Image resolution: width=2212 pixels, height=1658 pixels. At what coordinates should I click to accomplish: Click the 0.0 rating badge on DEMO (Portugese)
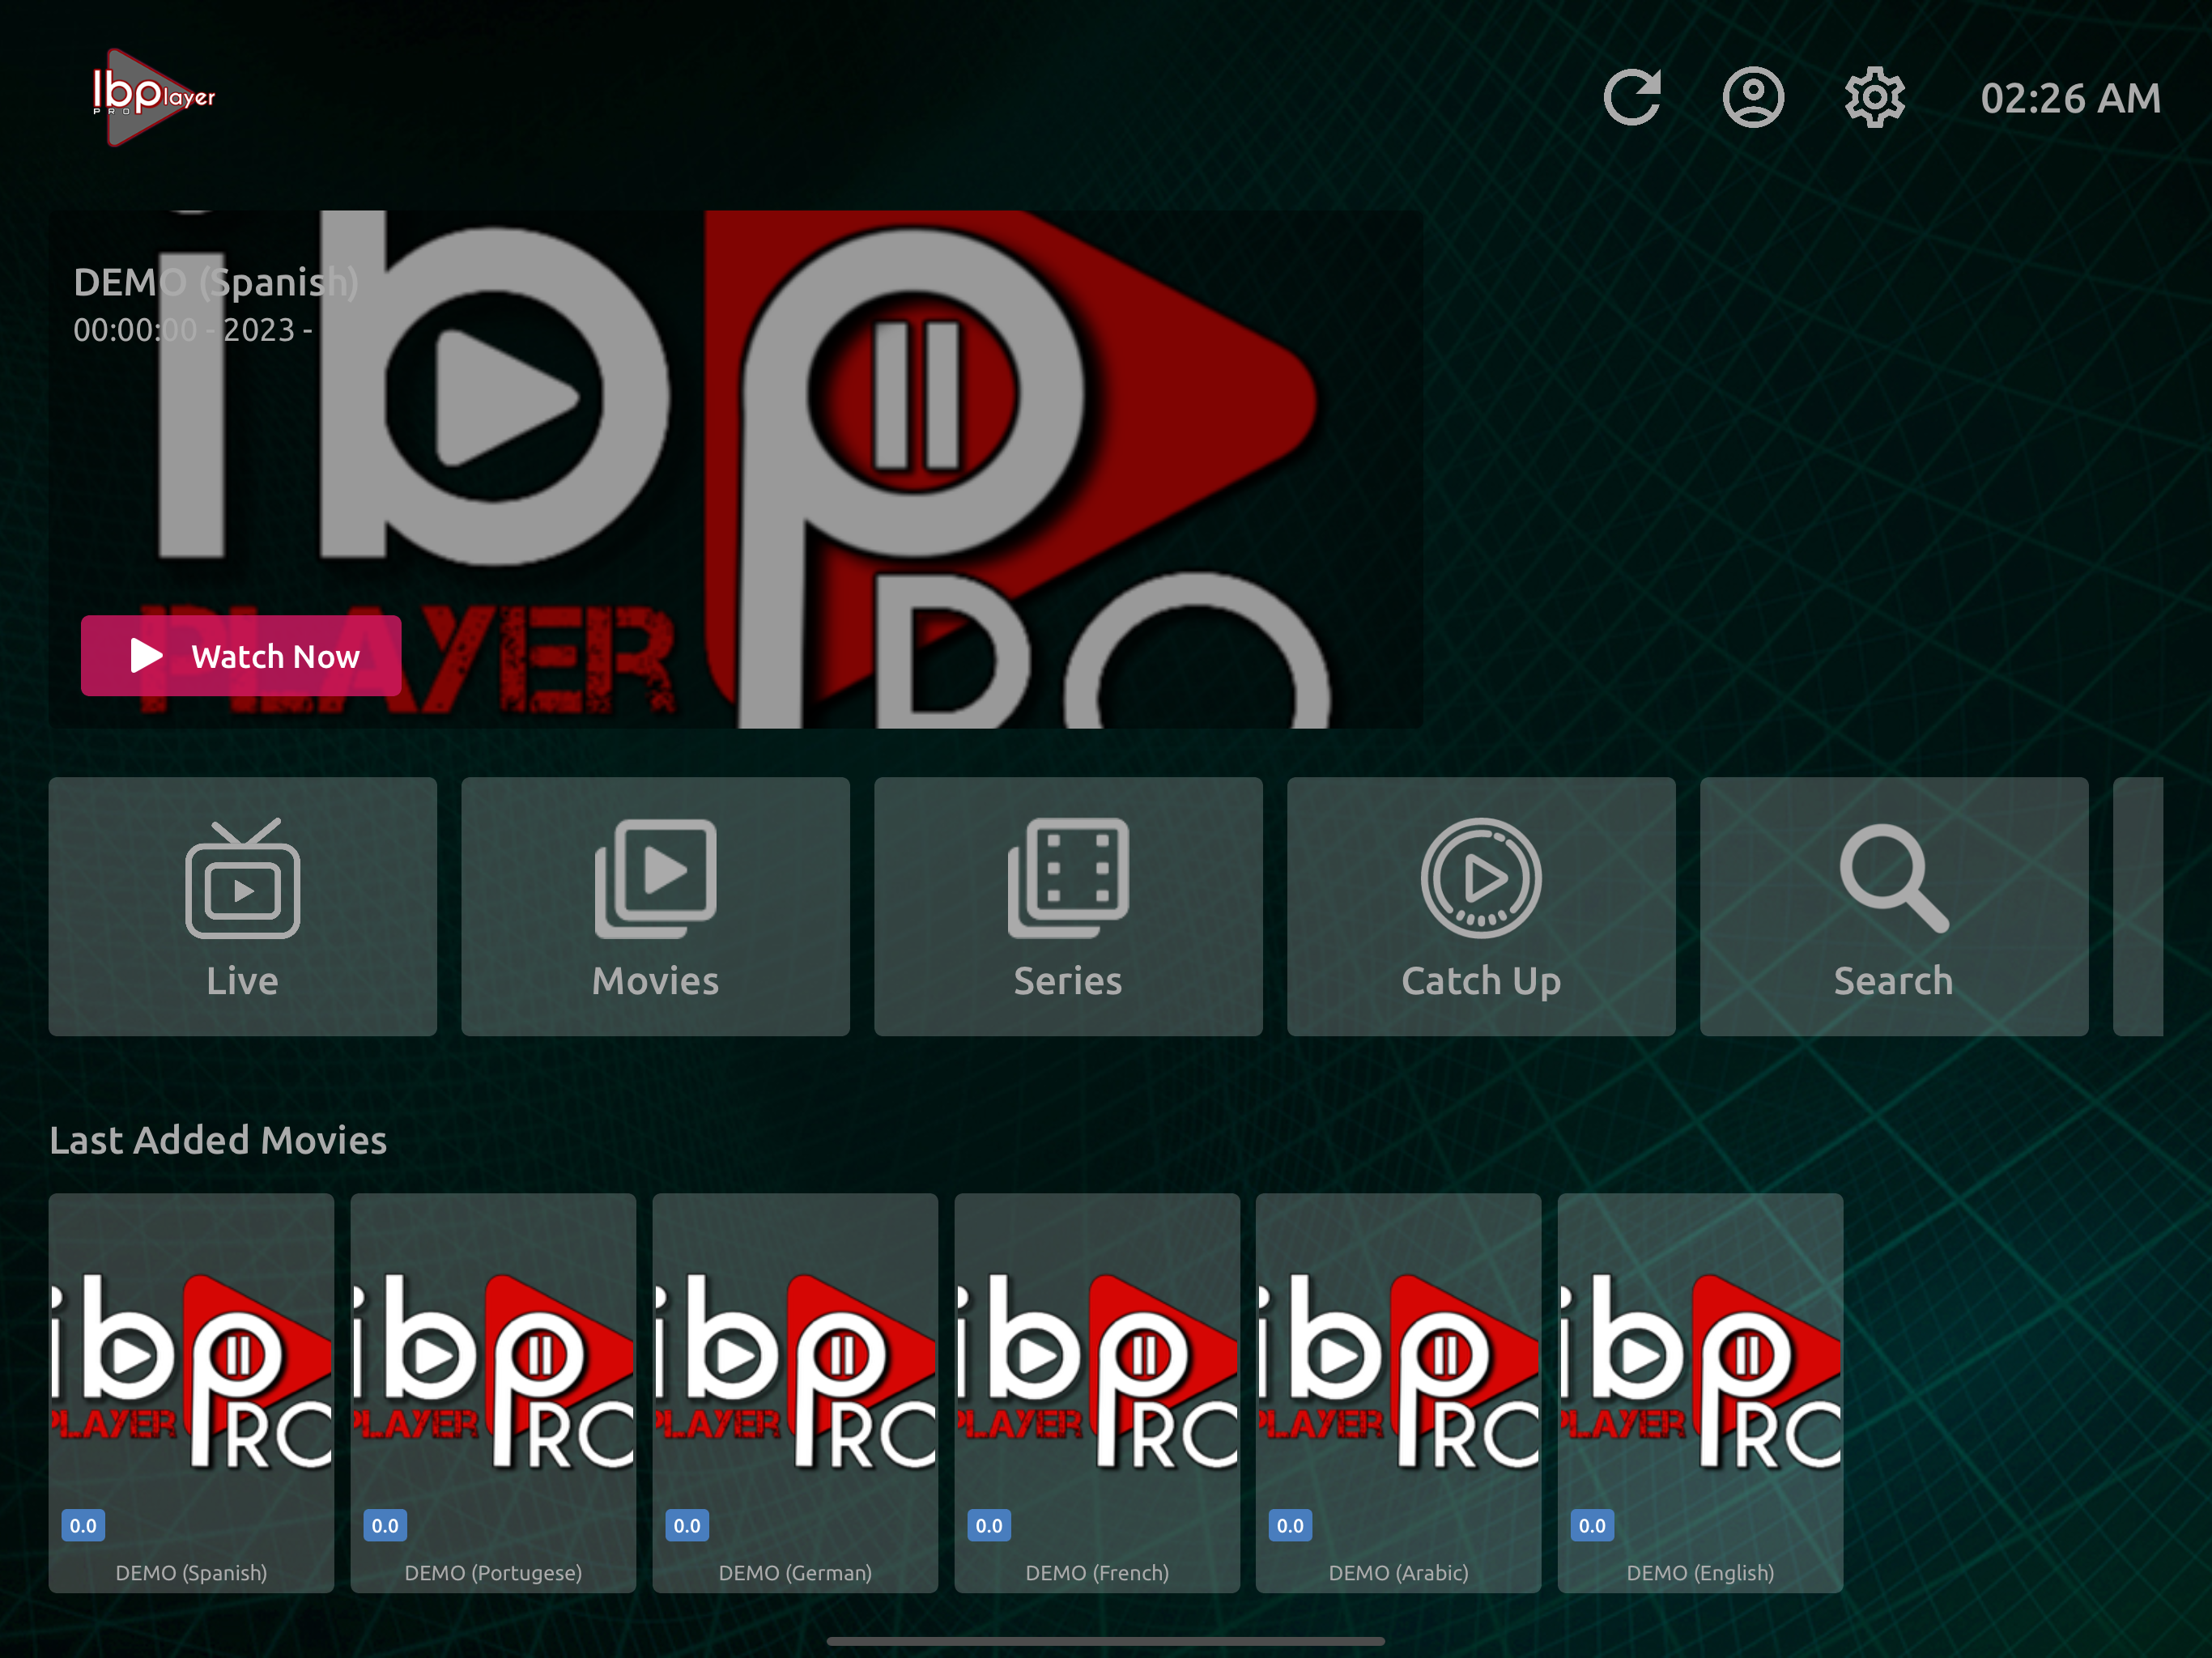pyautogui.click(x=385, y=1525)
